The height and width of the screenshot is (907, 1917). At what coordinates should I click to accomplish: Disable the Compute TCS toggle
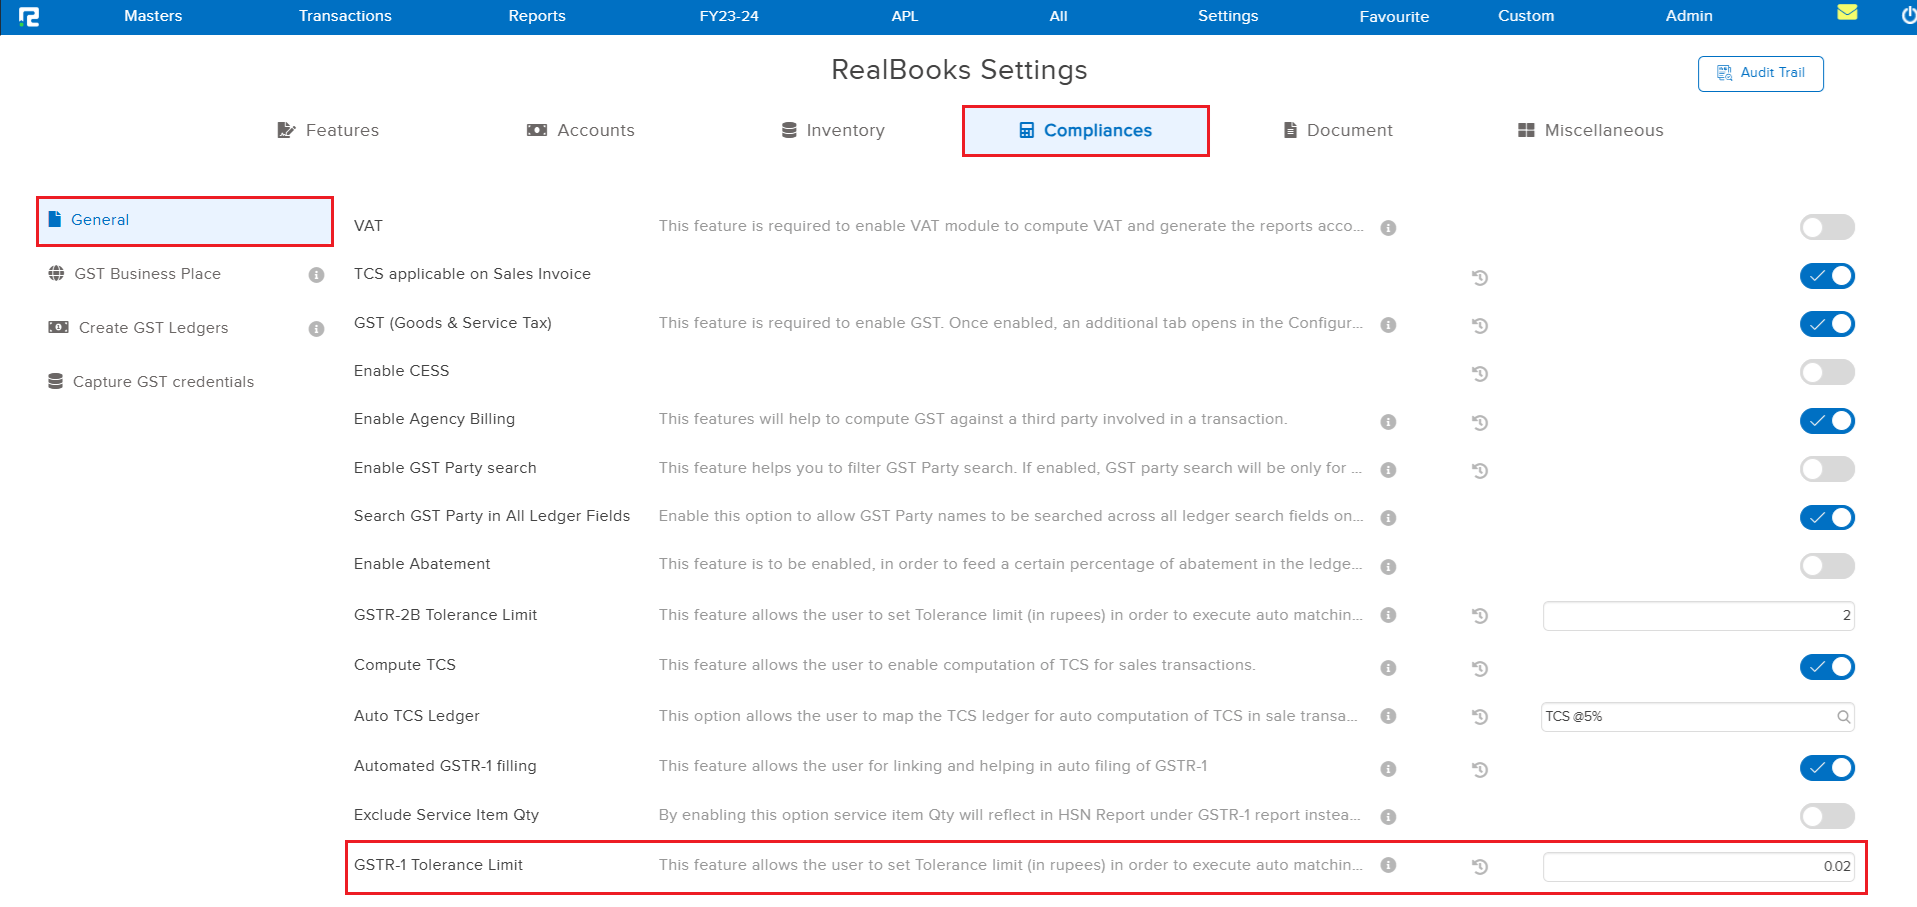tap(1827, 667)
